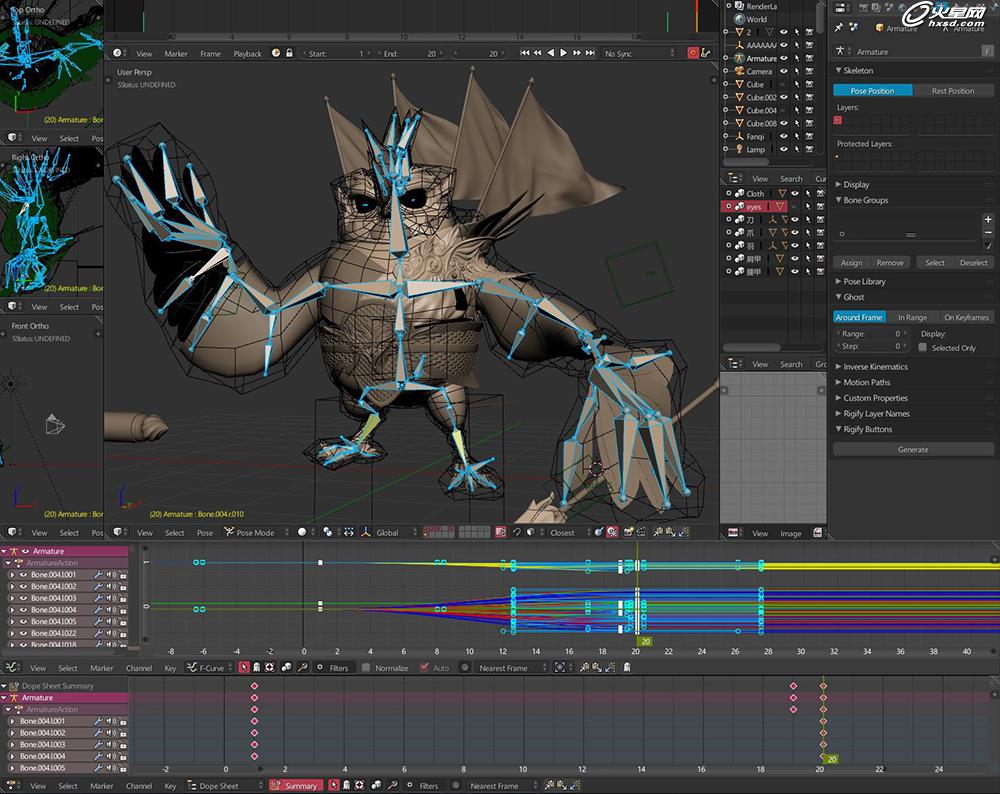The image size is (1000, 794).
Task: Click the Generate button in Rigify Buttons
Action: click(913, 450)
